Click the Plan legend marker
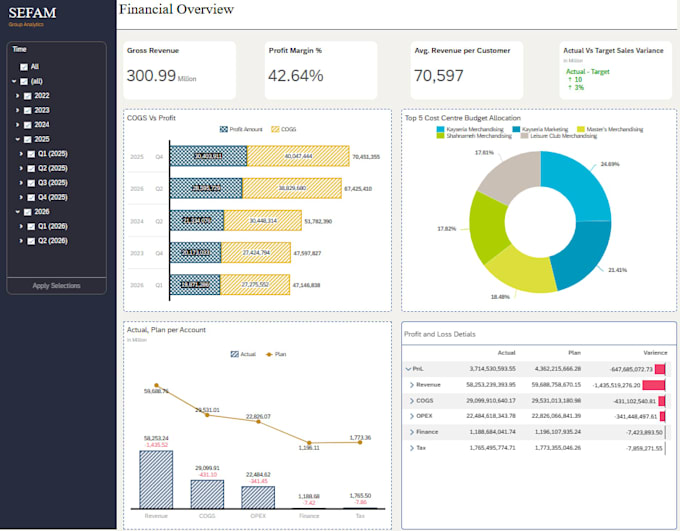Image resolution: width=680 pixels, height=531 pixels. point(269,354)
